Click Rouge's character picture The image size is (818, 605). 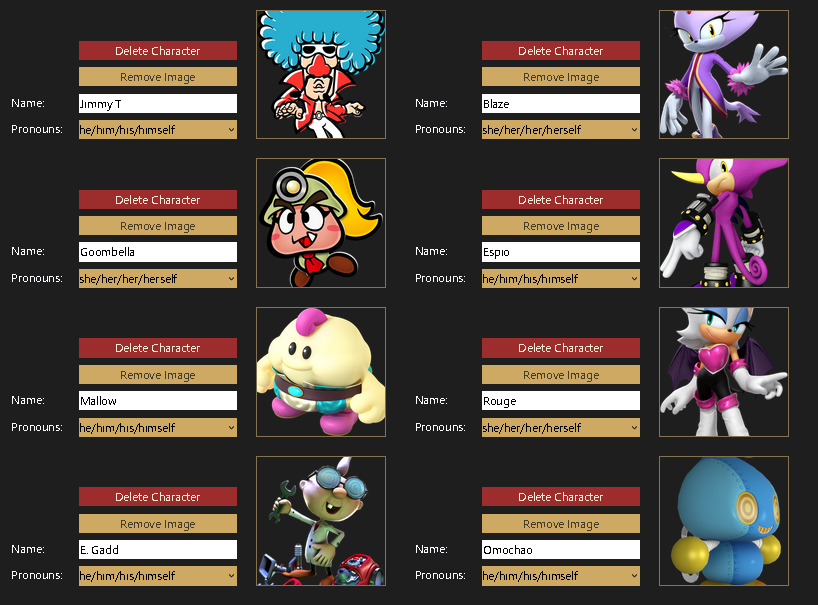tap(724, 372)
